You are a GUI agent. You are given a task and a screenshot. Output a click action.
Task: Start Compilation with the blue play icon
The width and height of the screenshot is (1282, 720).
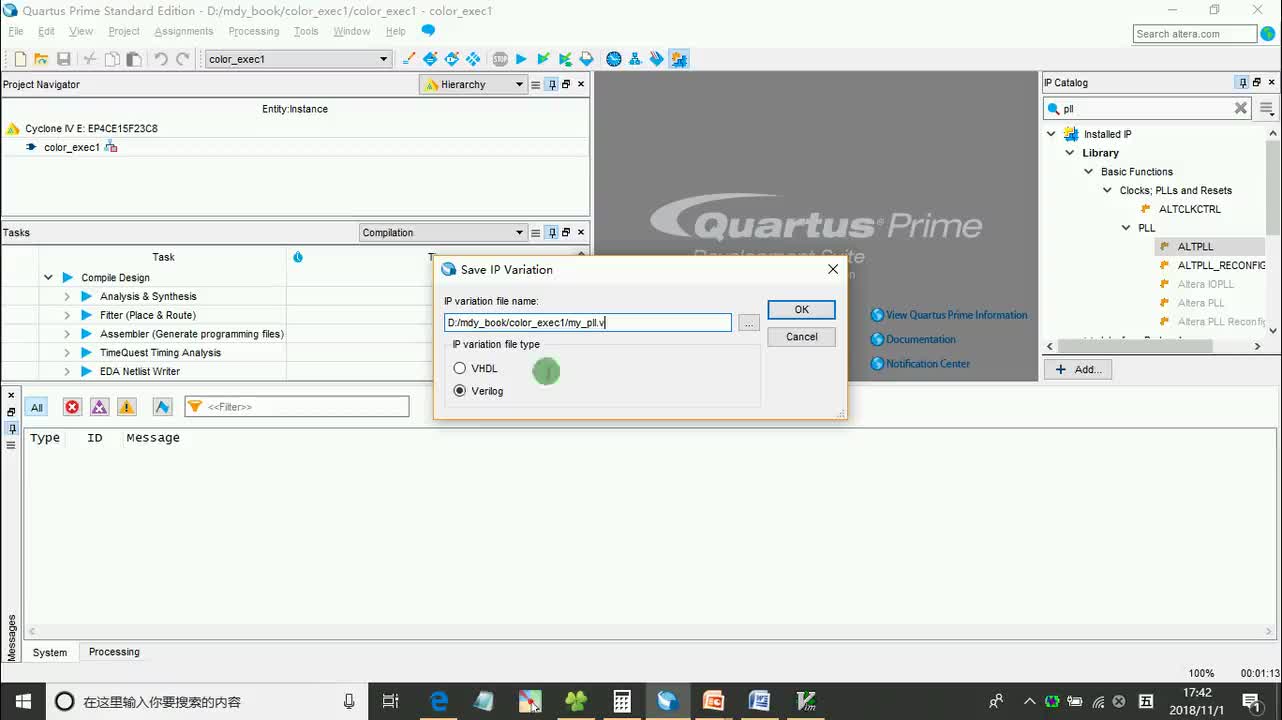521,59
